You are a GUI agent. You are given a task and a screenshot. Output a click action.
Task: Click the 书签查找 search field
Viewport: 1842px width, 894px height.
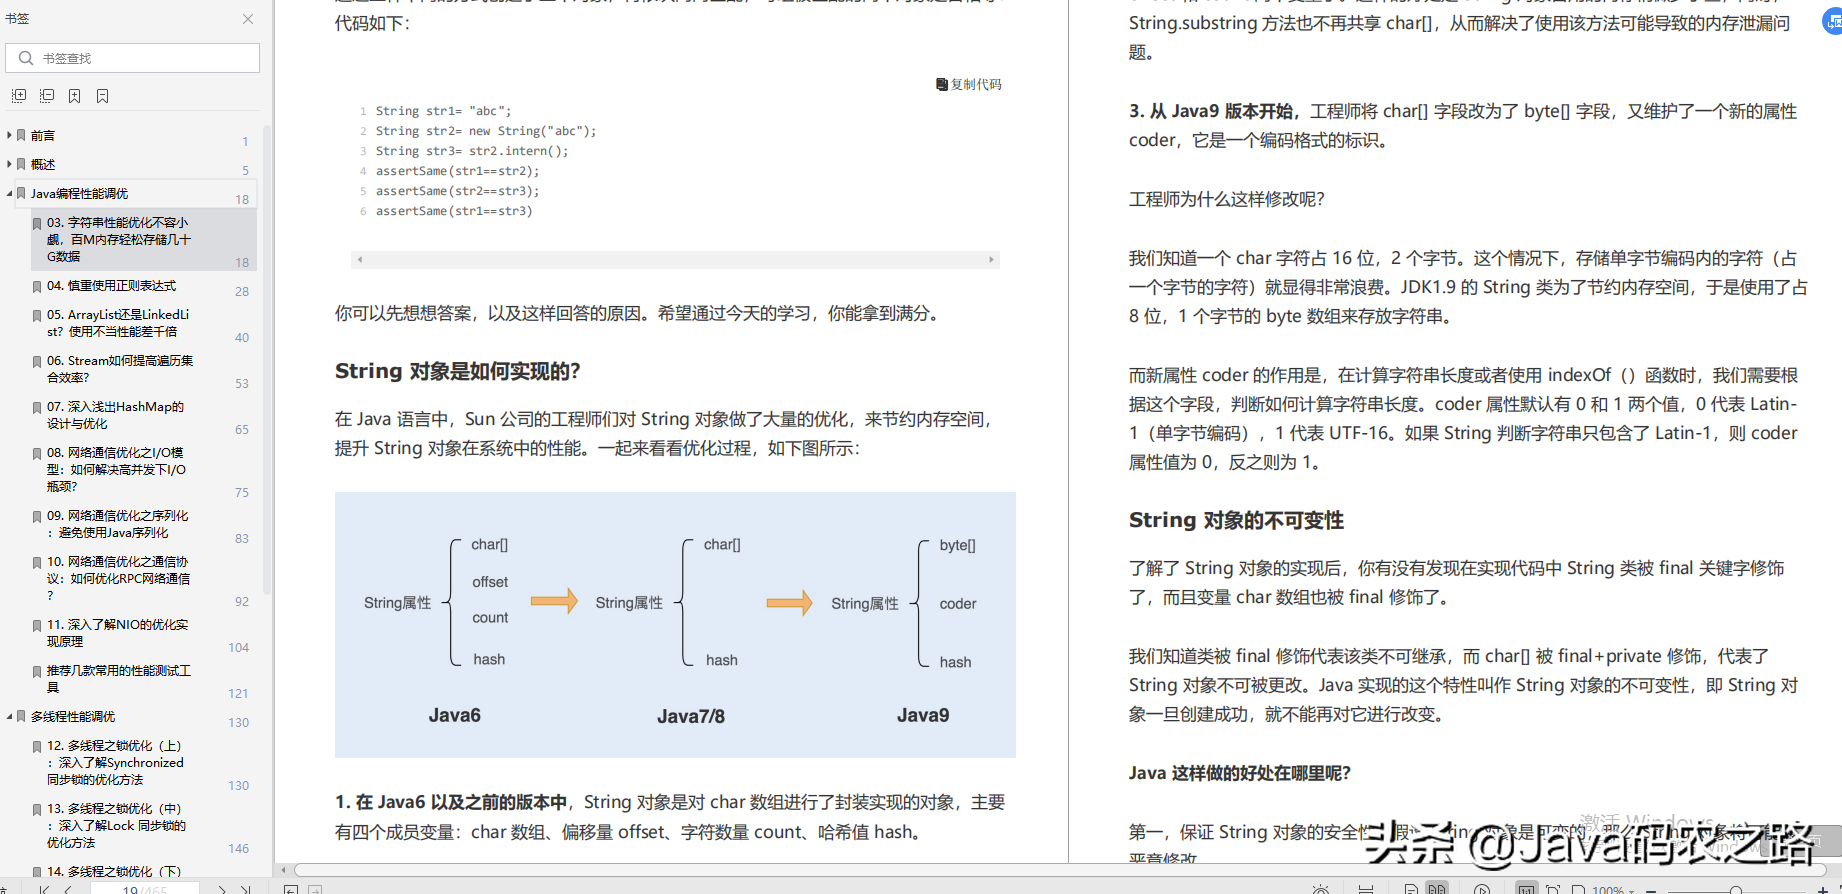[133, 58]
